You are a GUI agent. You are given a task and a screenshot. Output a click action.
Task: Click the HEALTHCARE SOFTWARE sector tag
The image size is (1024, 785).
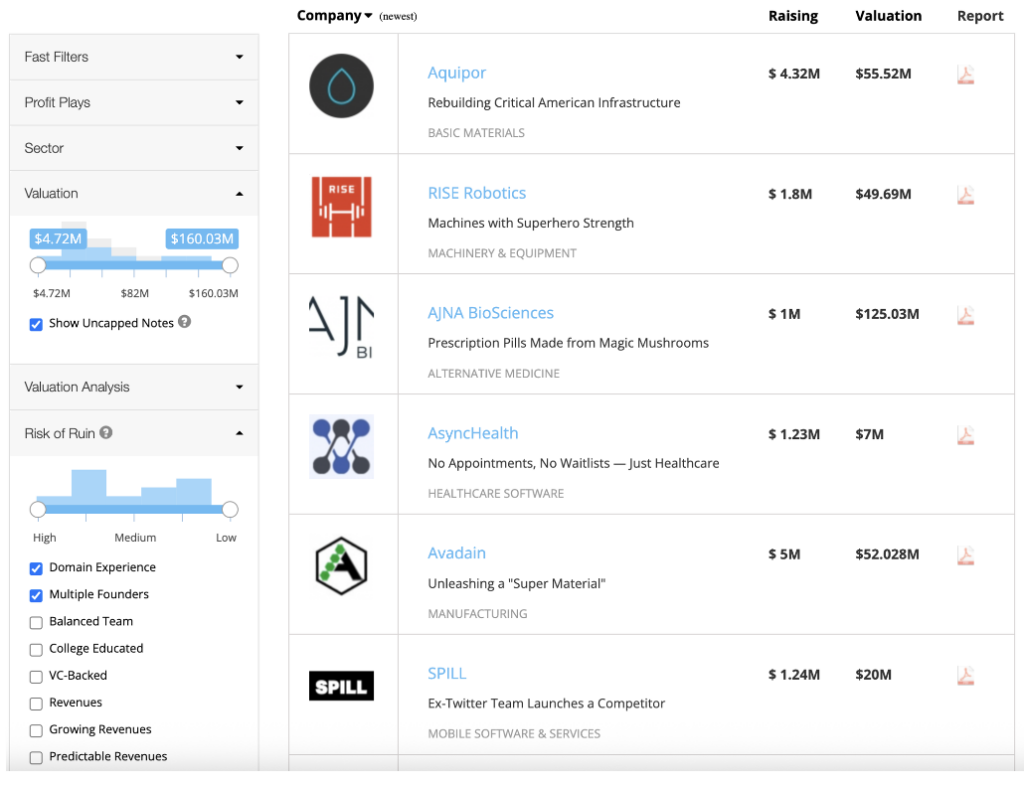496,493
